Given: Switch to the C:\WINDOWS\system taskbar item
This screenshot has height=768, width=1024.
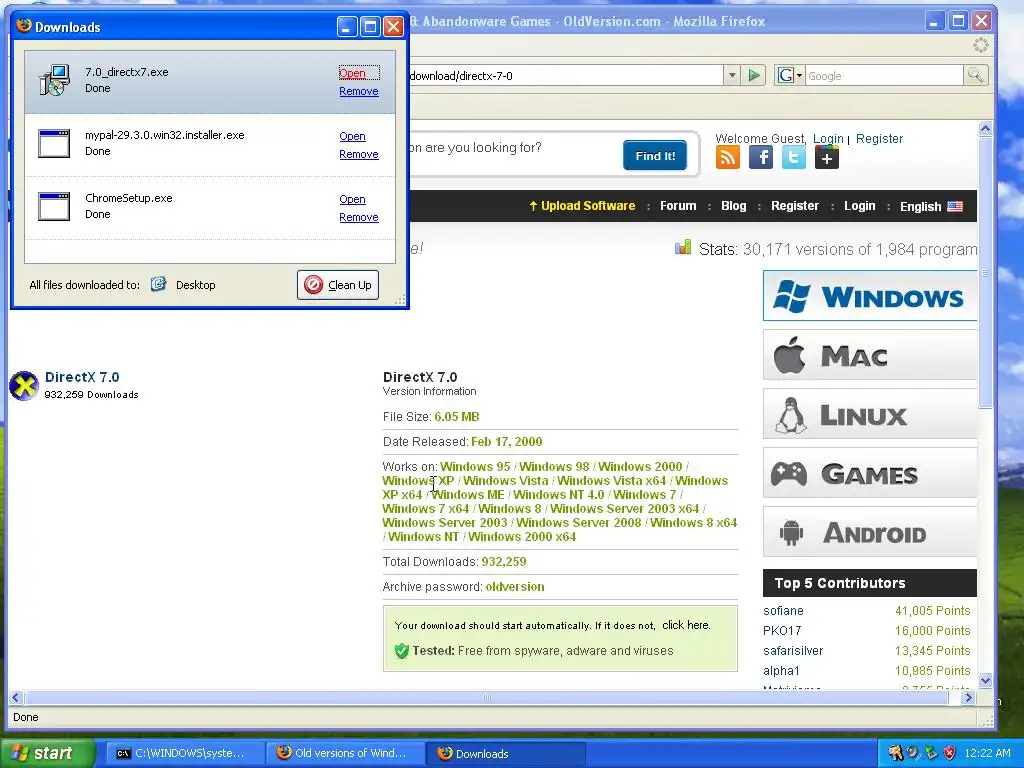Looking at the screenshot, I should click(x=184, y=753).
